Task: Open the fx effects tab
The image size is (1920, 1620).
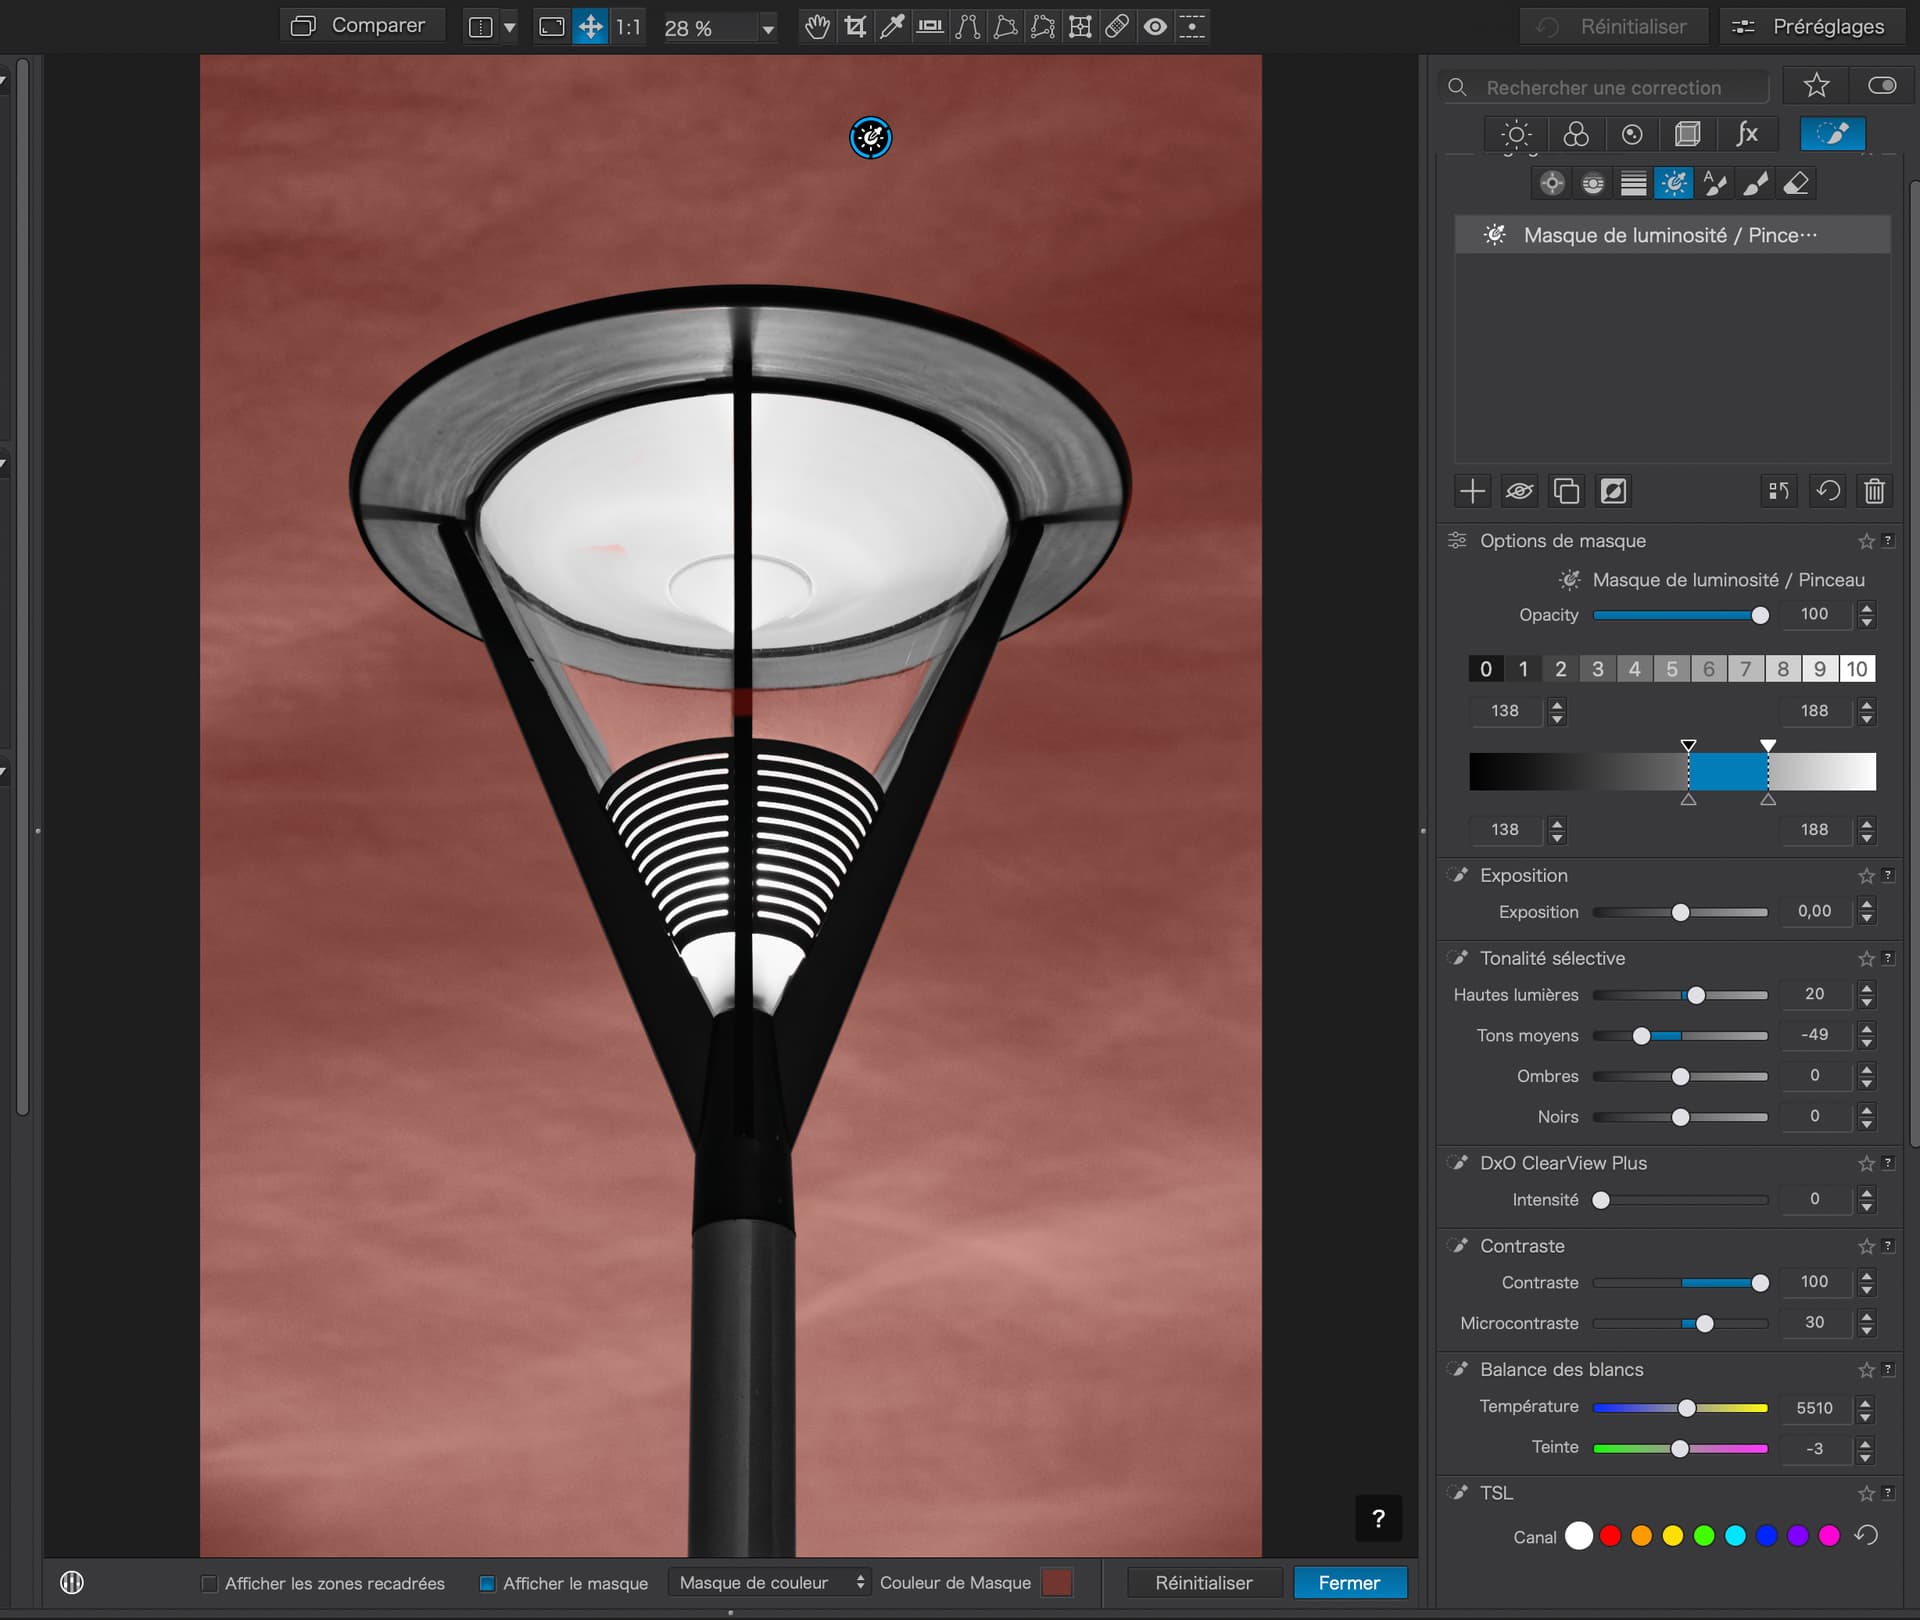Action: pyautogui.click(x=1746, y=134)
